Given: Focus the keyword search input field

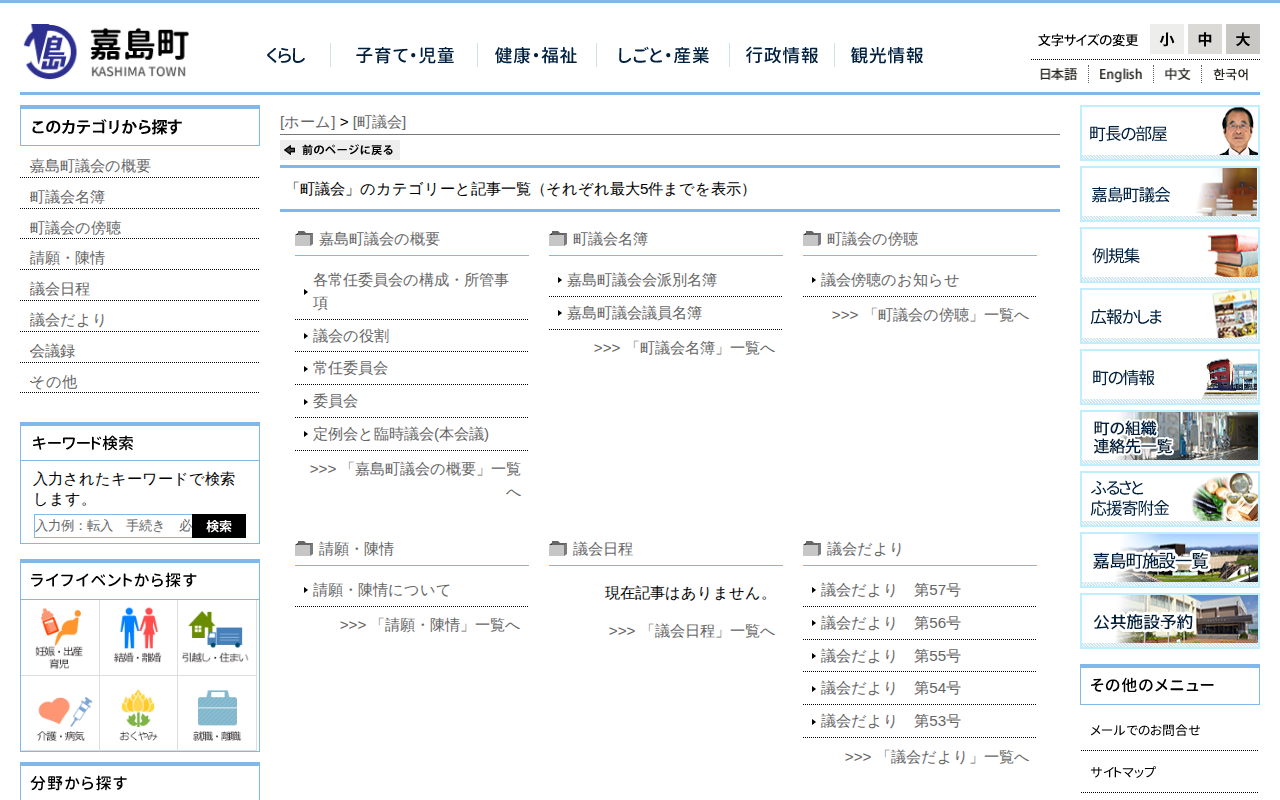Looking at the screenshot, I should point(113,526).
